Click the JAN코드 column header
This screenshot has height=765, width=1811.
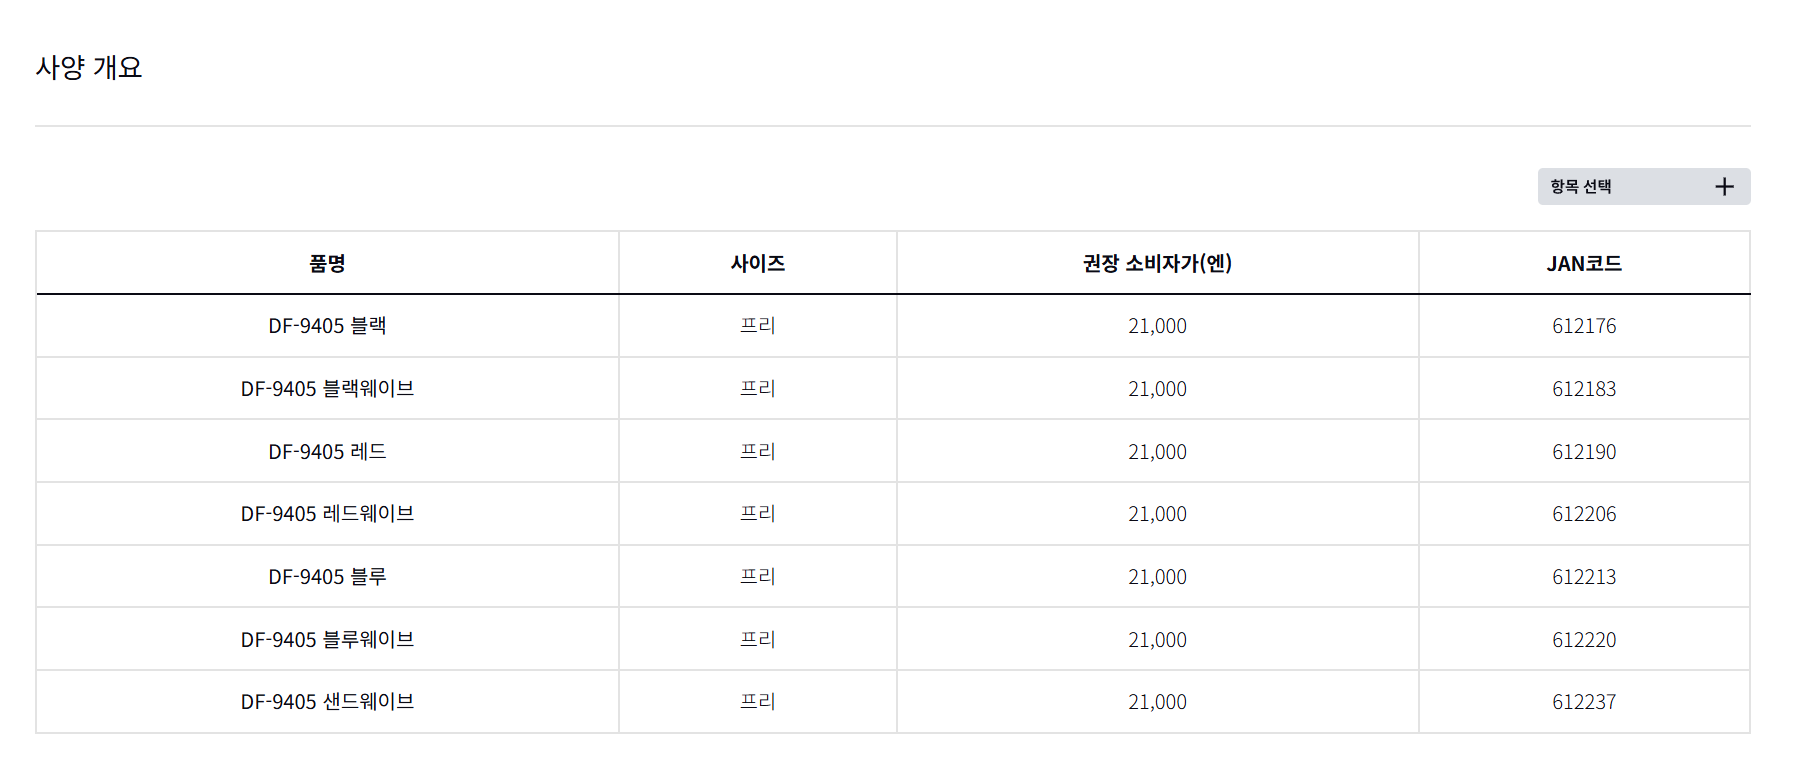pos(1584,264)
